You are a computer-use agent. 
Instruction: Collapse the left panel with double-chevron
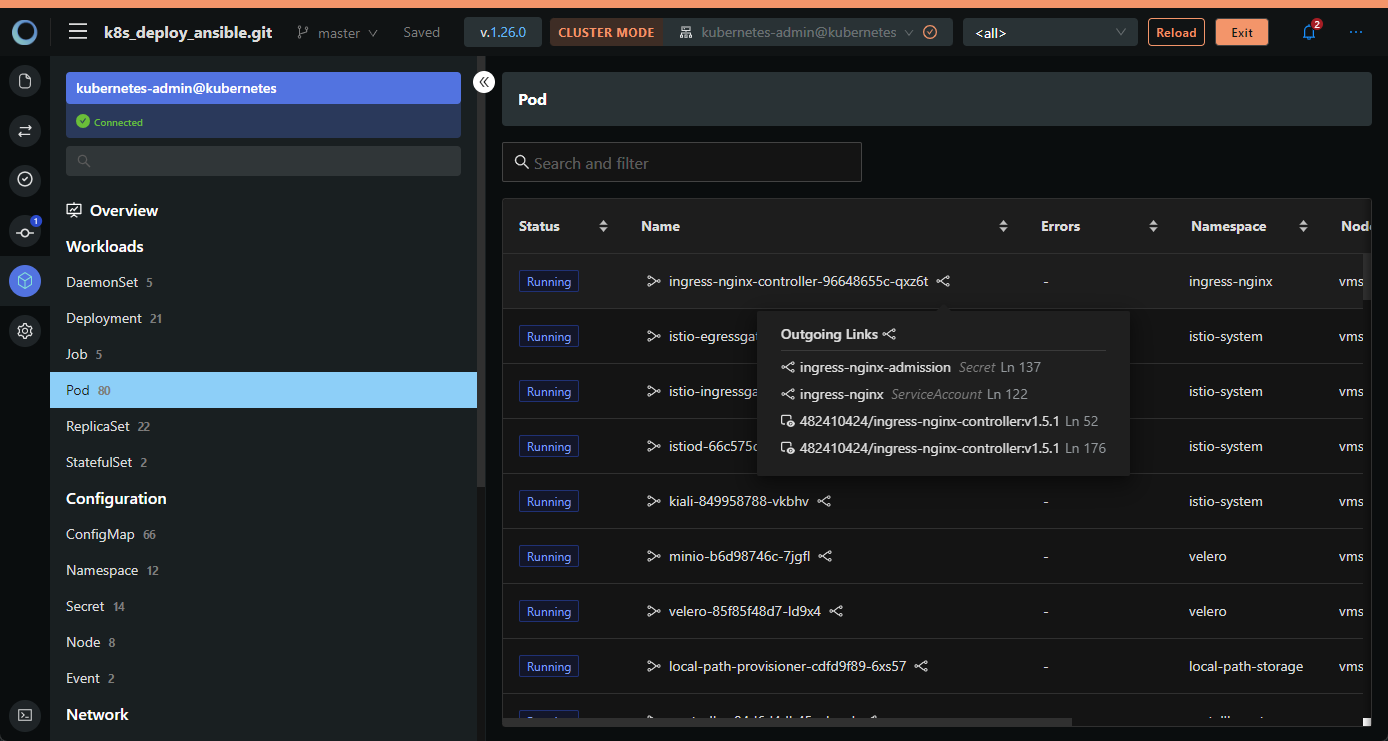click(x=484, y=82)
